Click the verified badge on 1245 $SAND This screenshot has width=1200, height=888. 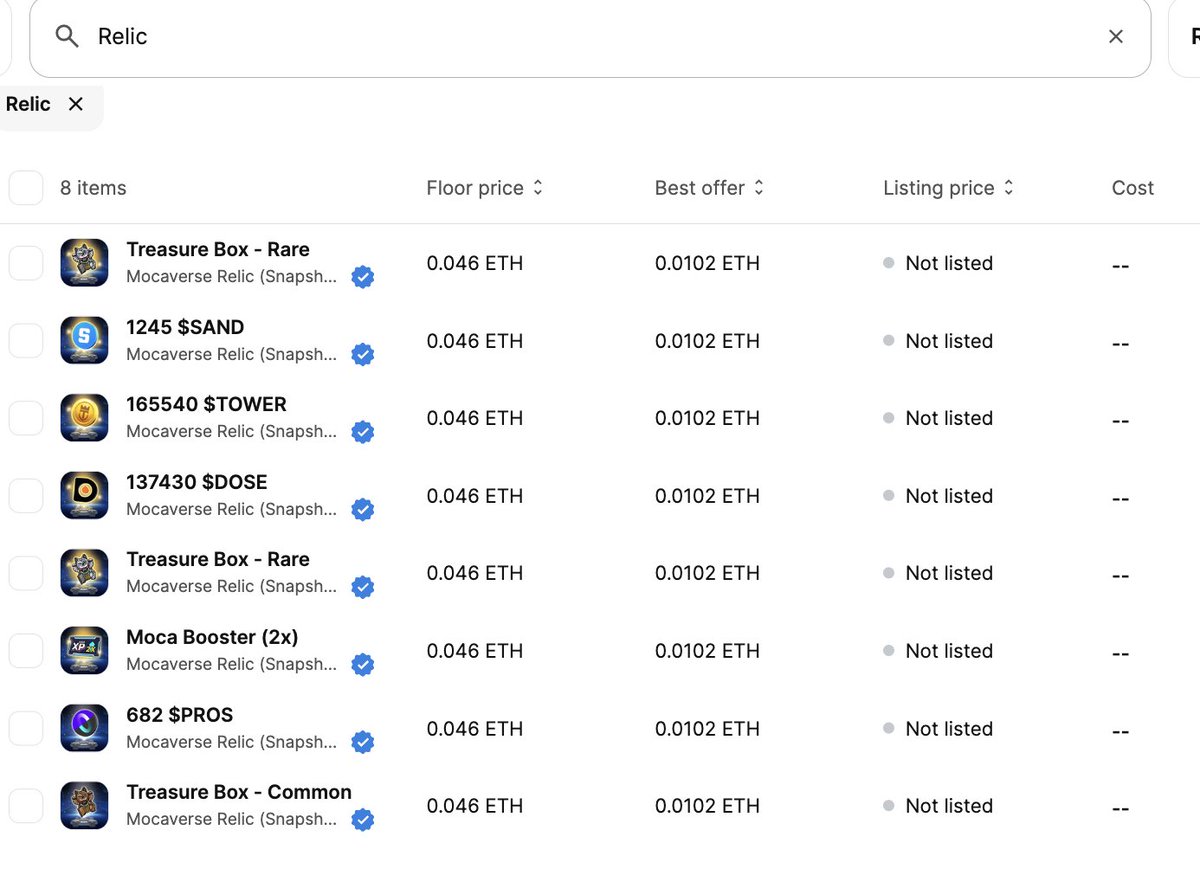click(363, 354)
